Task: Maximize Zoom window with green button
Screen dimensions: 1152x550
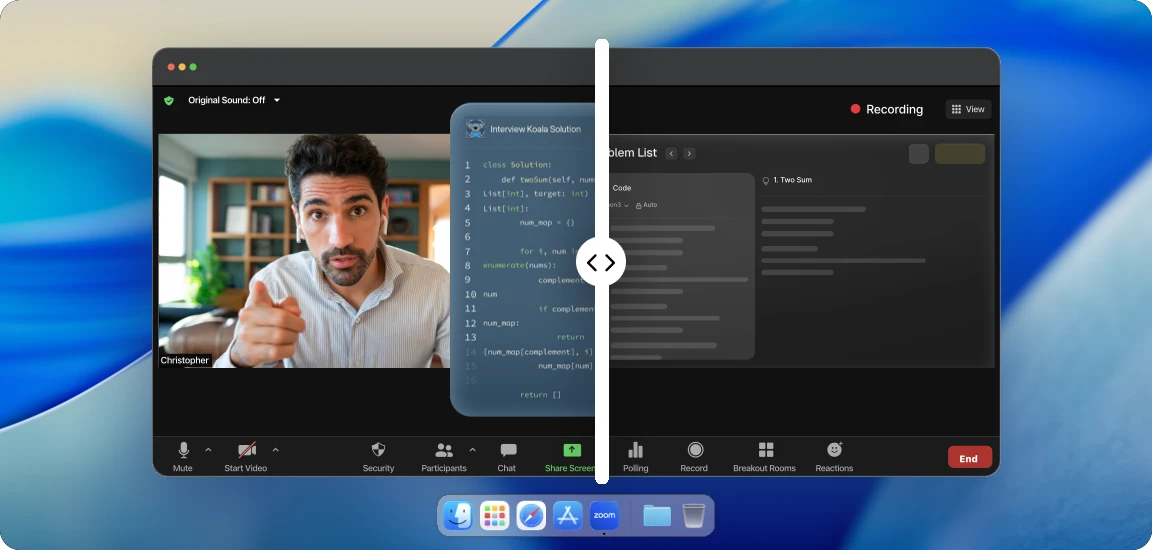Action: pos(193,67)
